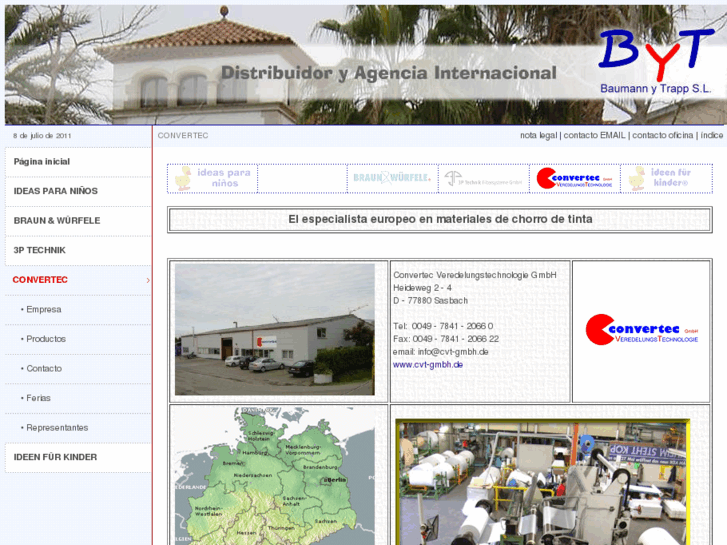Open the Braun & Würfele logo banner
727x545 pixels.
pyautogui.click(x=392, y=178)
